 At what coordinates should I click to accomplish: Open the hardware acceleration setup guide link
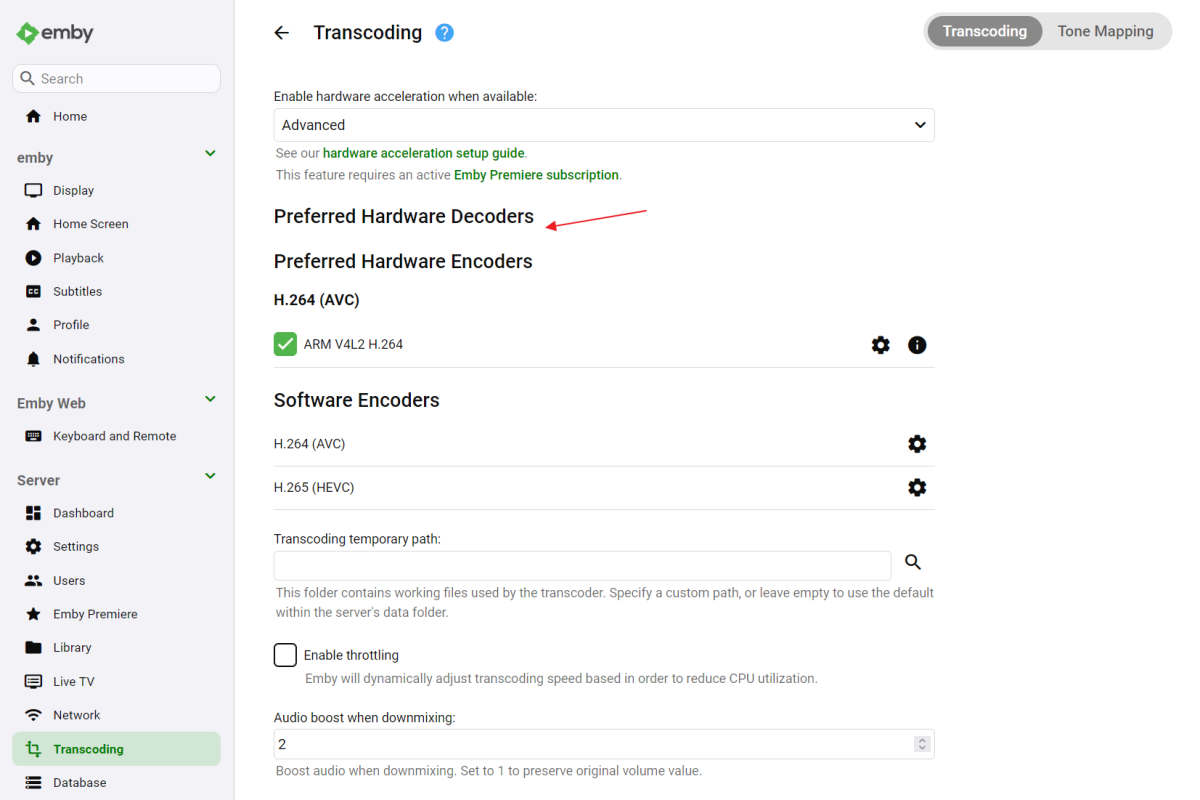tap(423, 153)
